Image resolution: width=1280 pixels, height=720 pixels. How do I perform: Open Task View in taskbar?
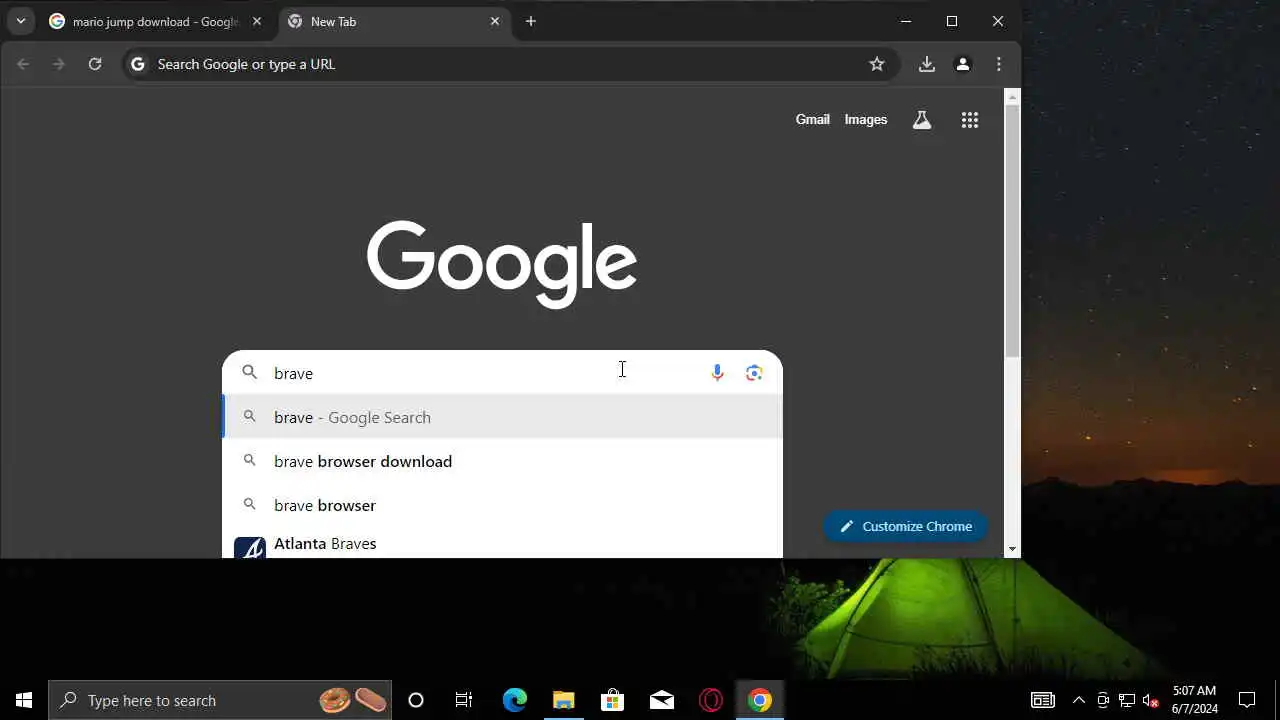[464, 700]
